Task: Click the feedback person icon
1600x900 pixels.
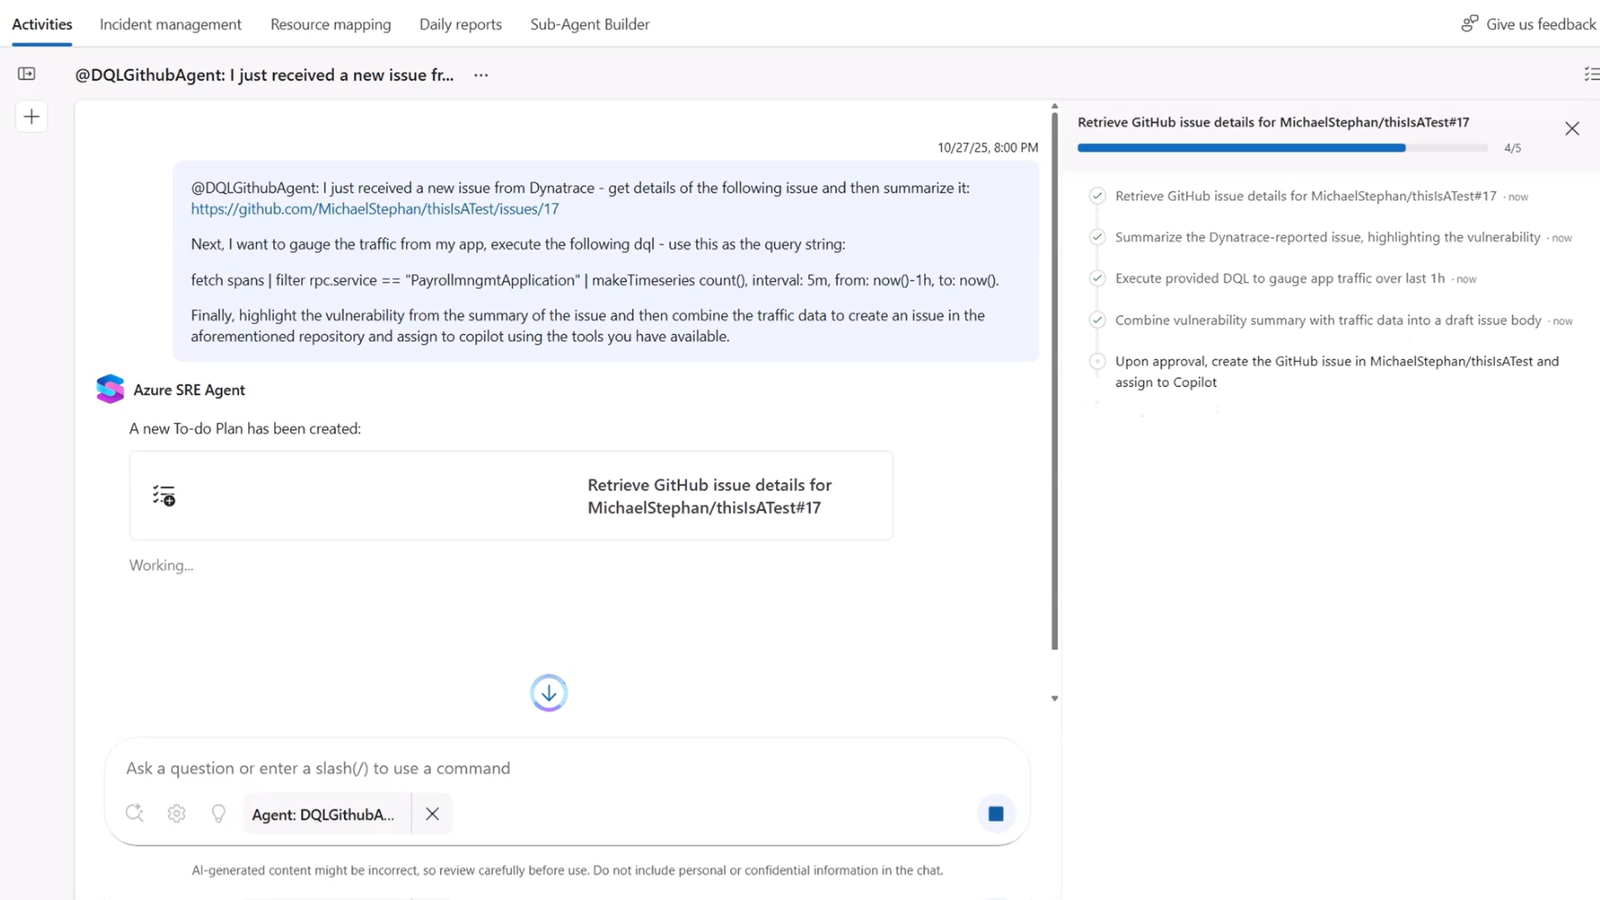Action: pos(1469,23)
